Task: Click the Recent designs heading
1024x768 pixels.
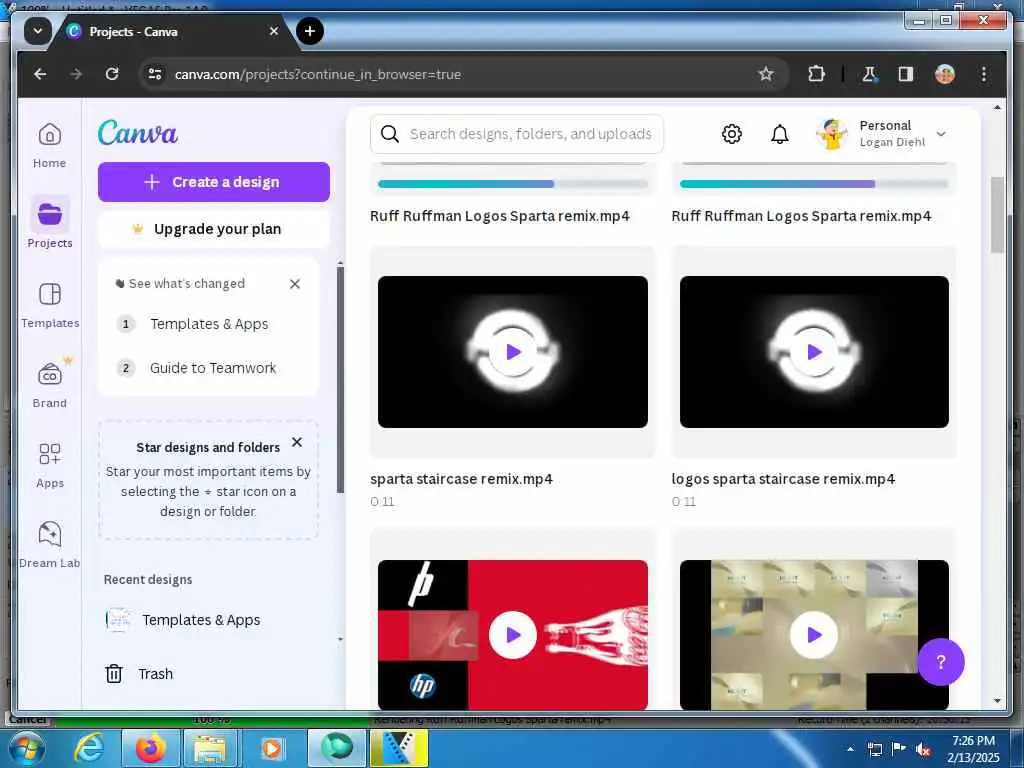Action: click(x=148, y=579)
